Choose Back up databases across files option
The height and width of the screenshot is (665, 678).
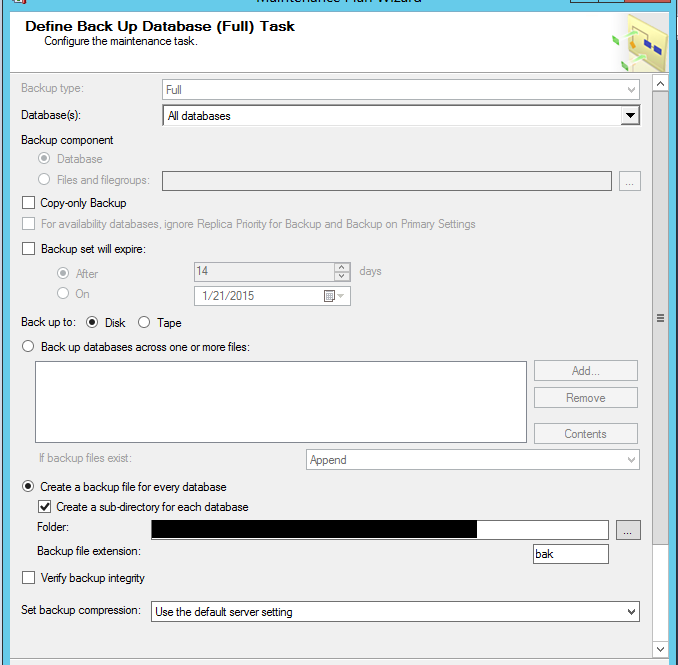28,347
